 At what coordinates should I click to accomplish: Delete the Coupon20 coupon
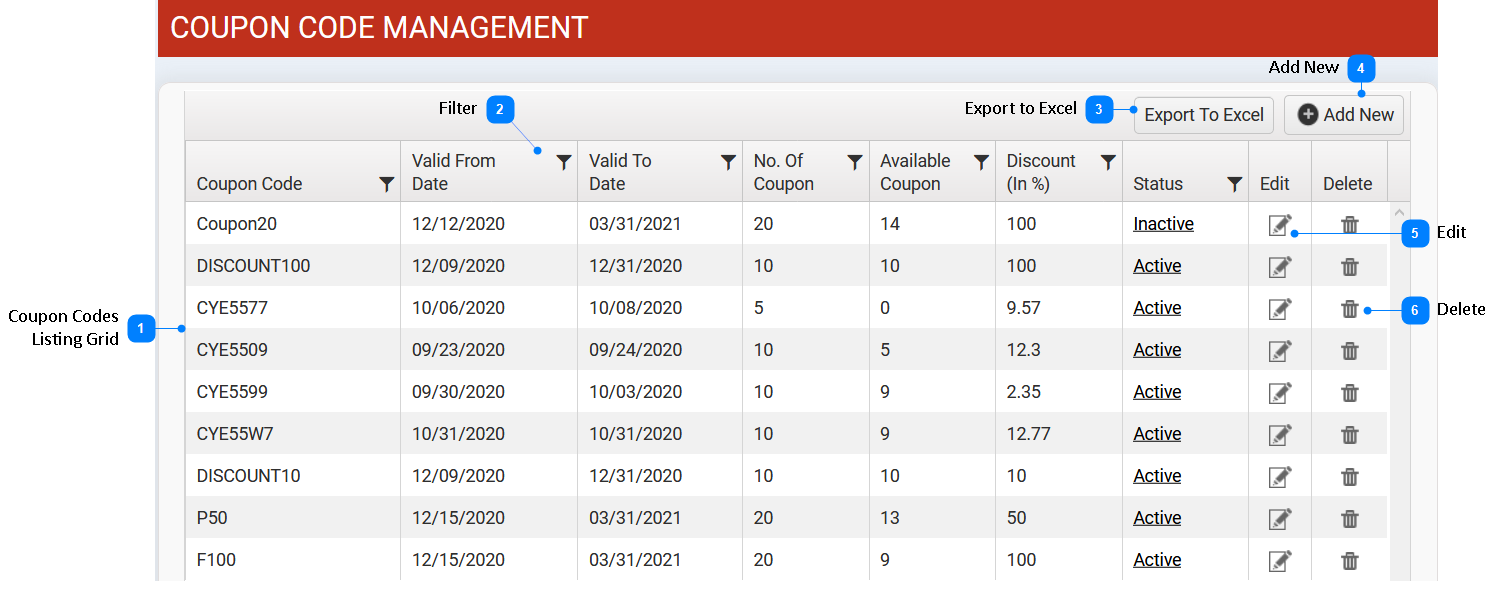tap(1350, 225)
